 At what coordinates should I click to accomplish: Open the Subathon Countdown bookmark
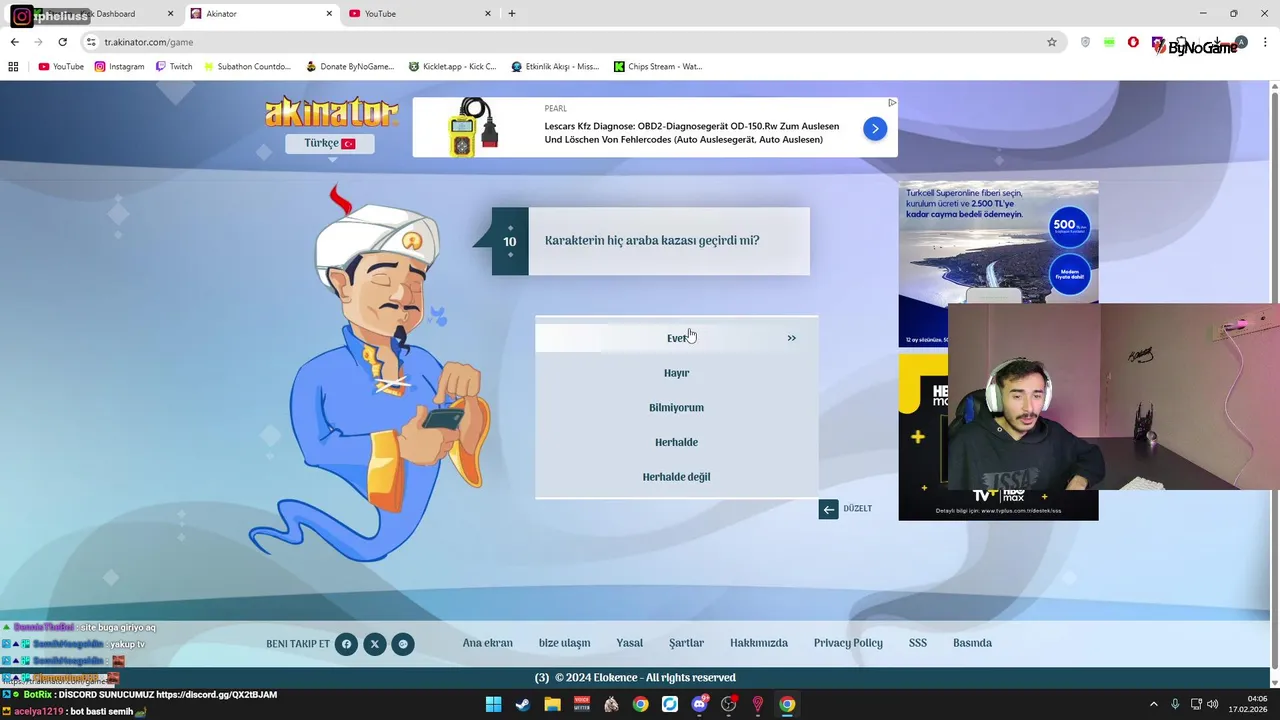click(247, 67)
